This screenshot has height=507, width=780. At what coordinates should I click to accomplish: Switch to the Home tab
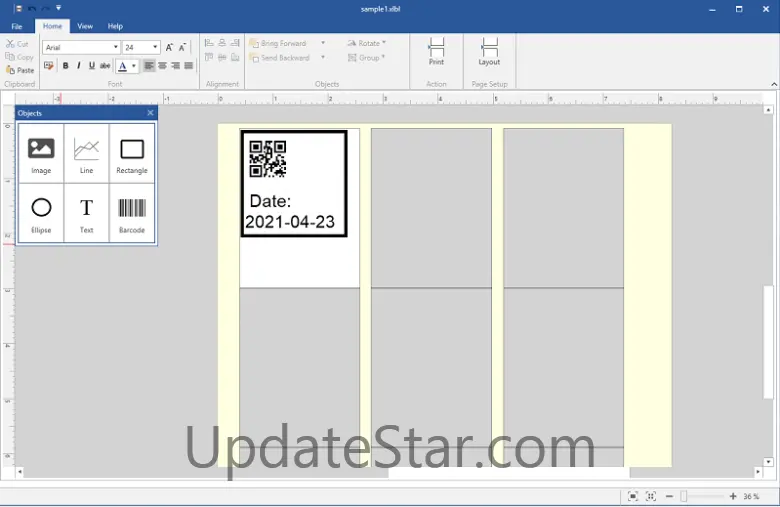(x=52, y=26)
